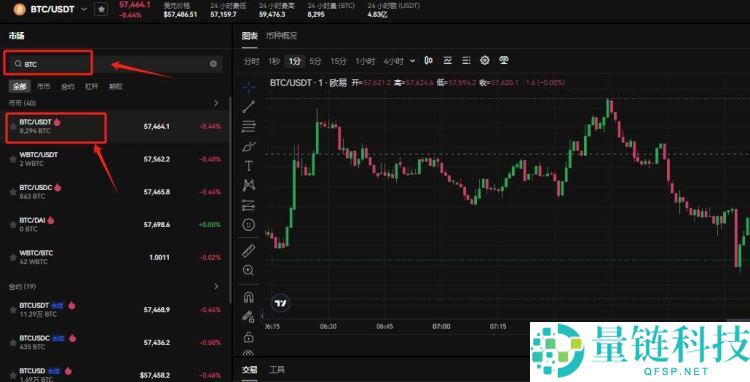Switch to the 交易 tab at bottom
The height and width of the screenshot is (382, 750).
pos(250,370)
